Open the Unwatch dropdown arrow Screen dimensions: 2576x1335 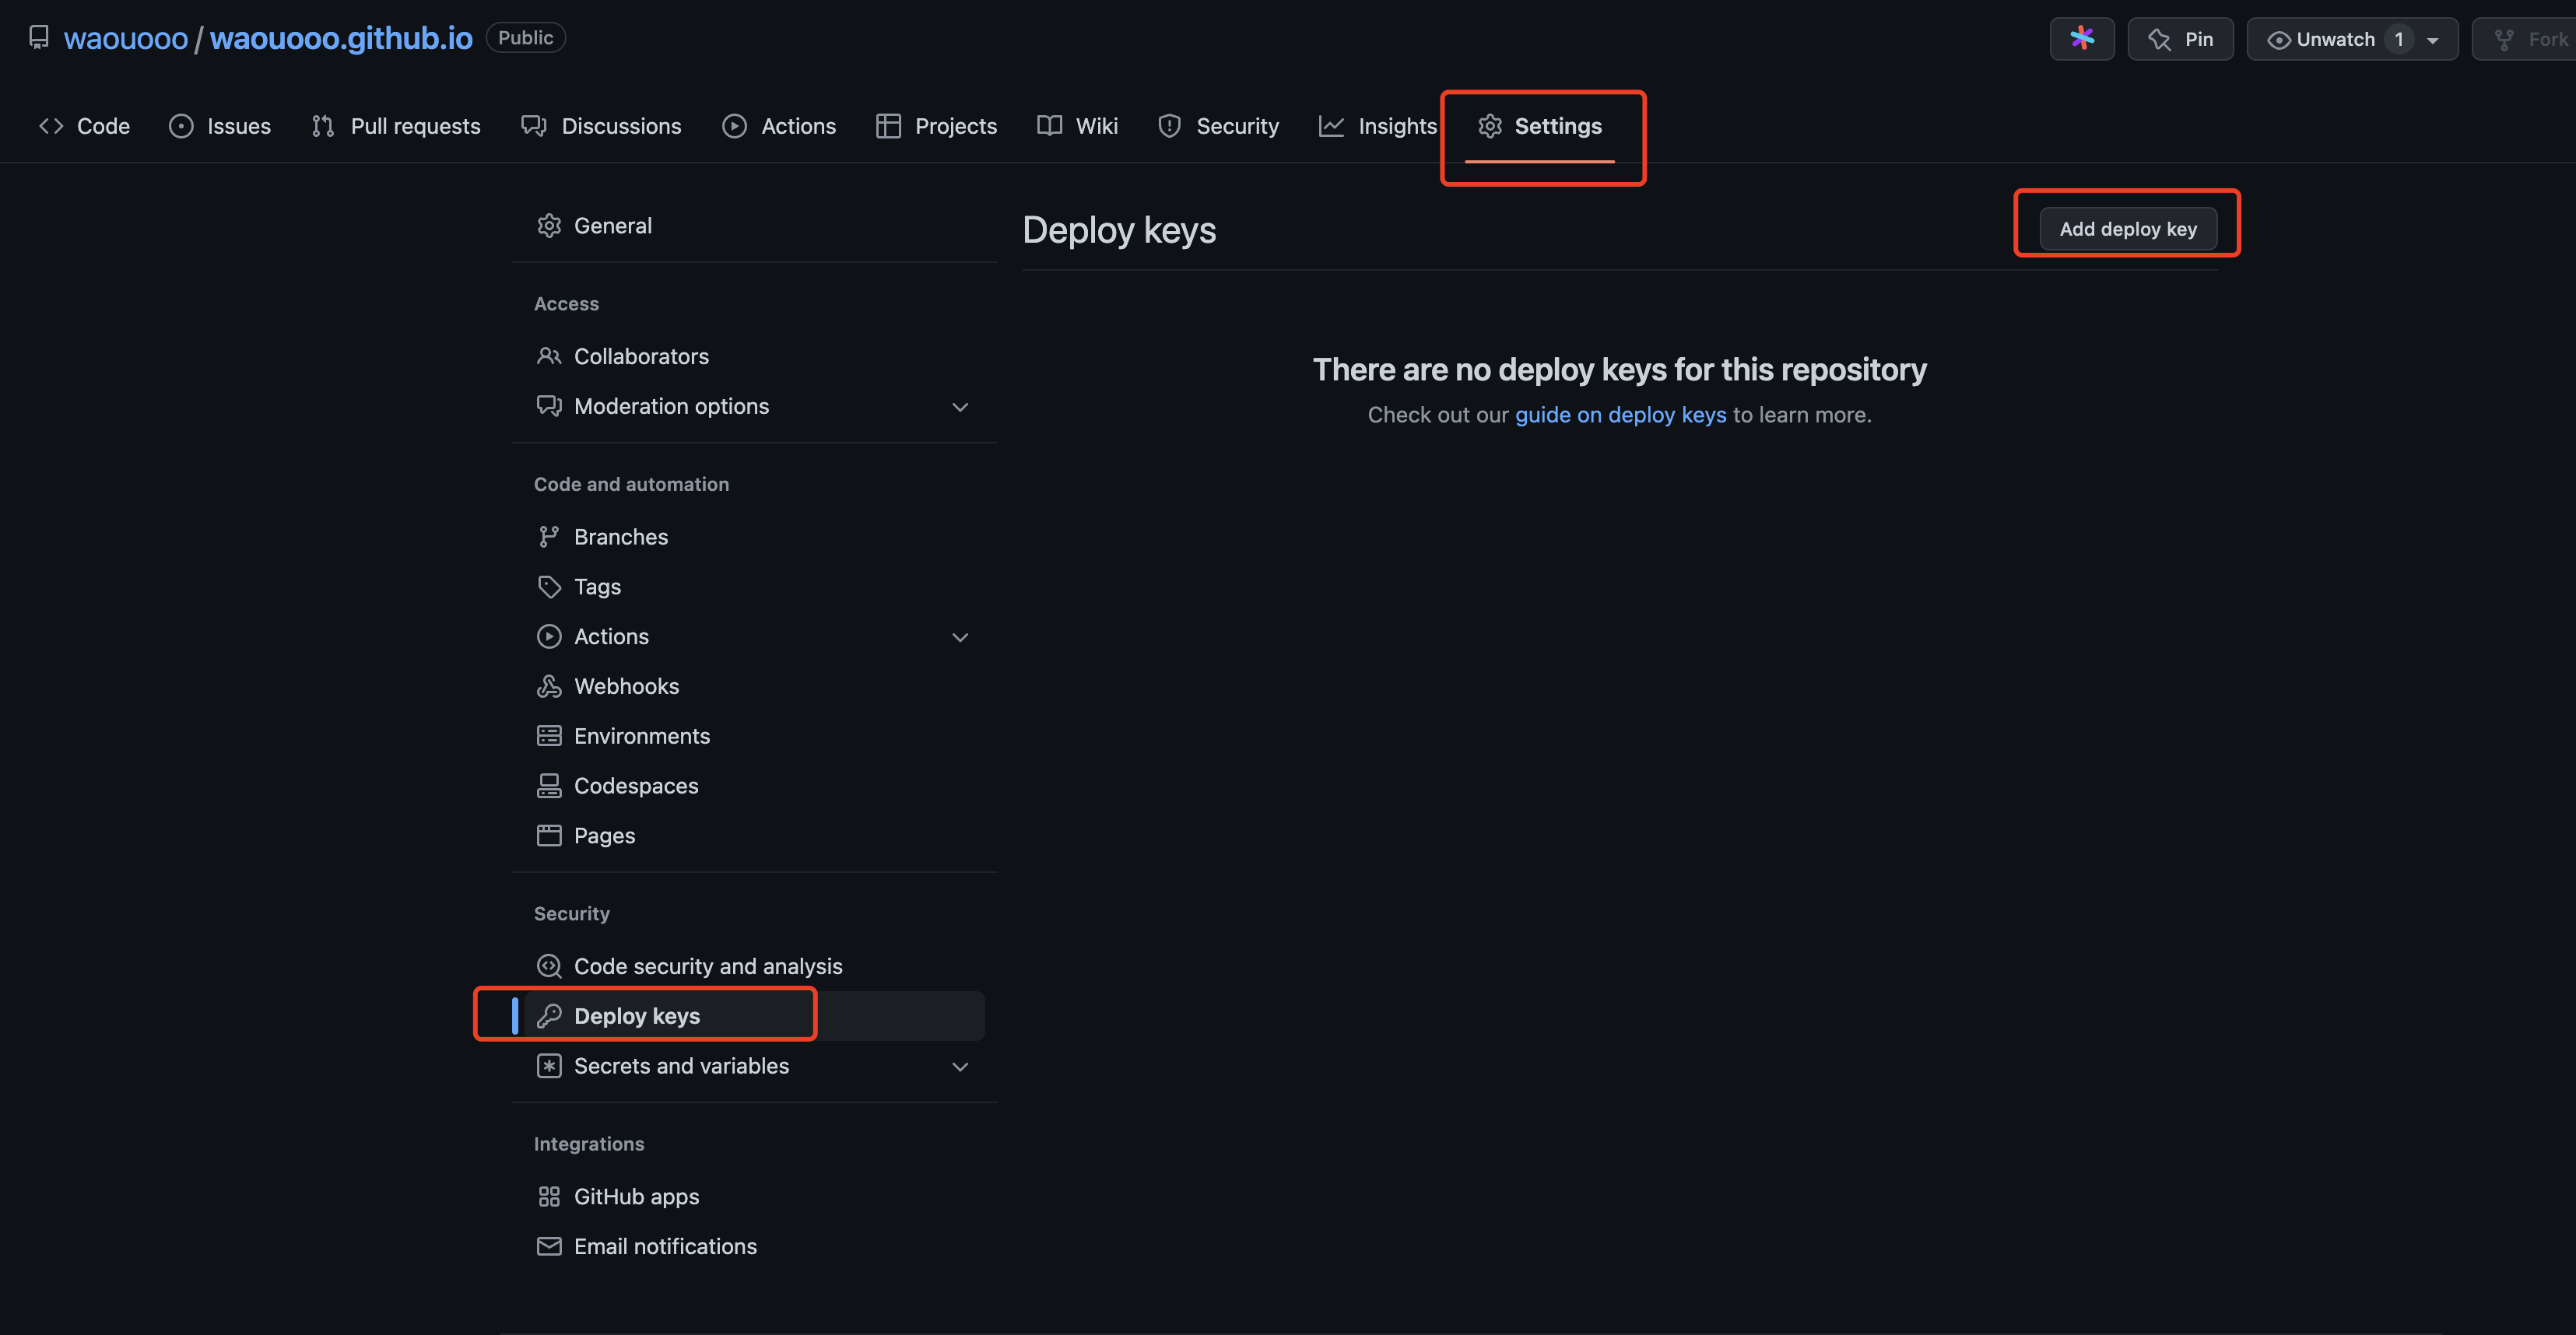tap(2433, 40)
